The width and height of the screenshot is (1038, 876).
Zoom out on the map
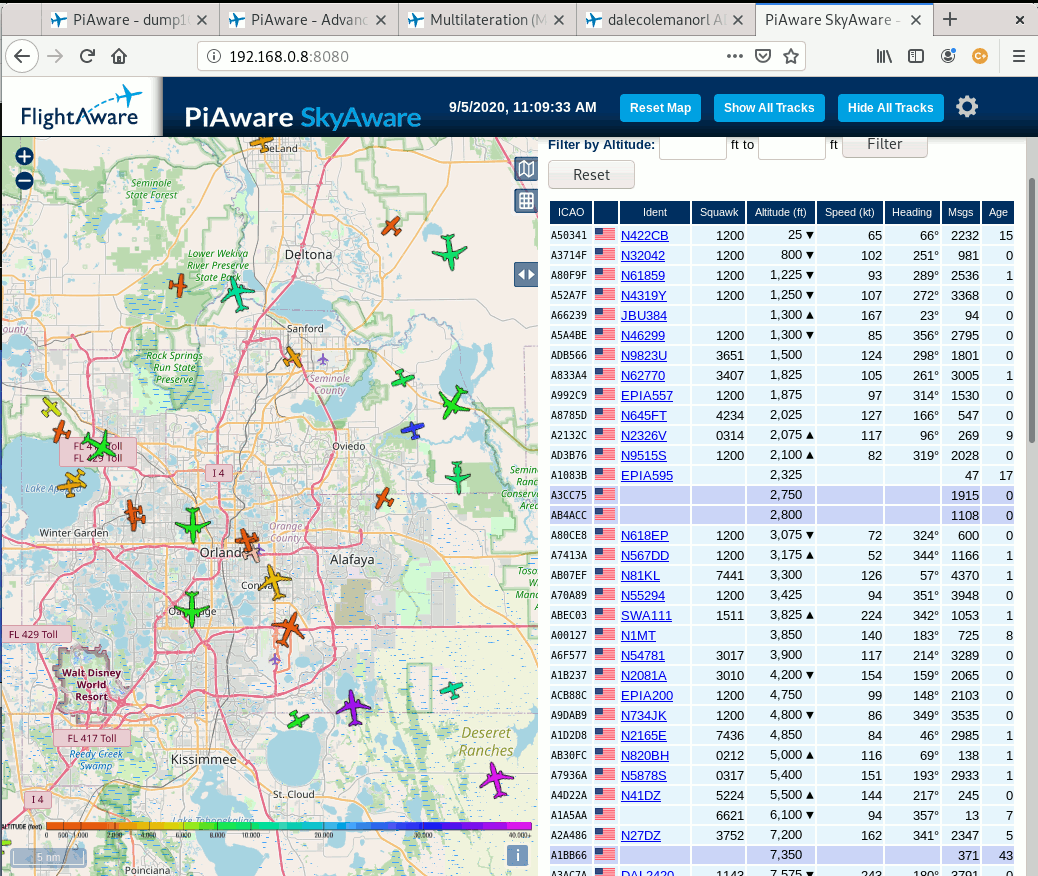pos(24,180)
